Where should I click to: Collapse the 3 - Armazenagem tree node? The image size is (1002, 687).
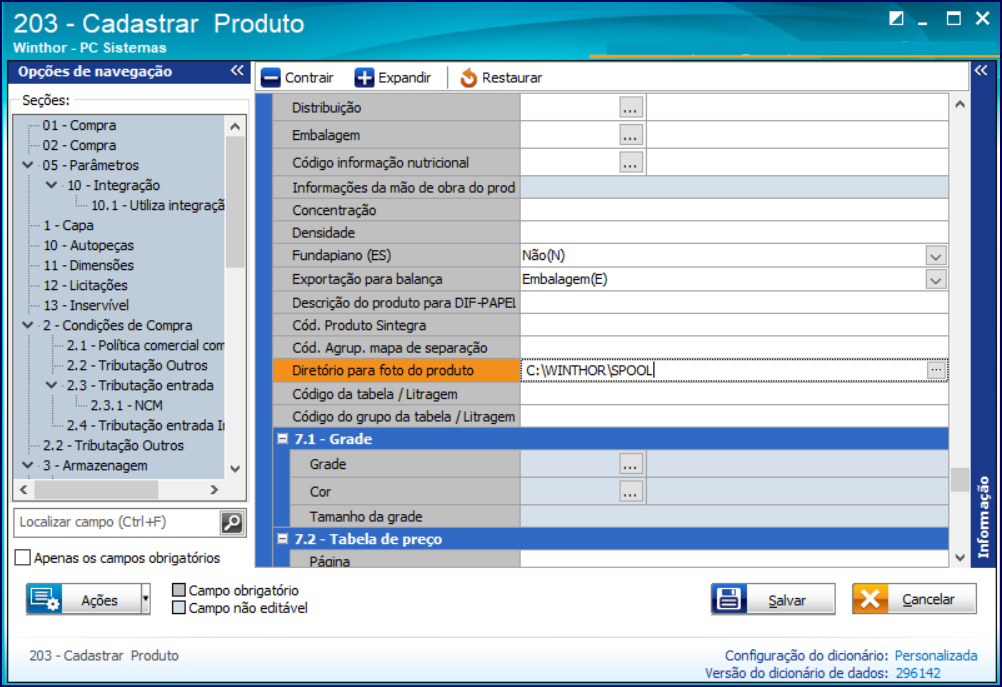click(27, 465)
